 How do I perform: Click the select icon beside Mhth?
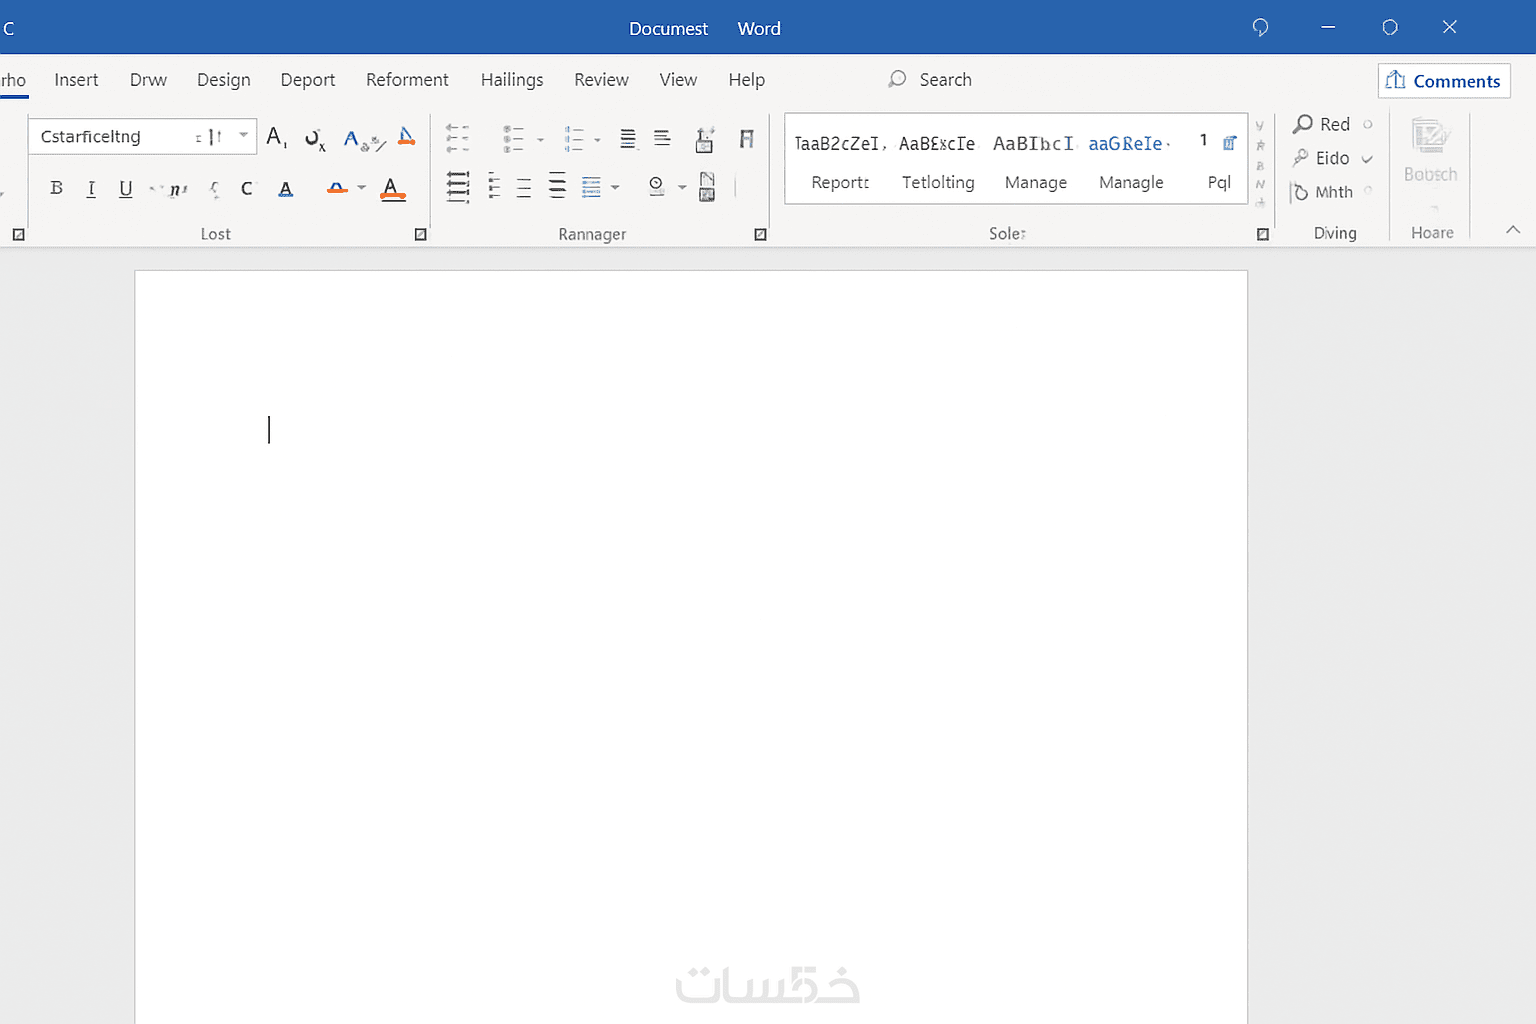(x=1299, y=192)
